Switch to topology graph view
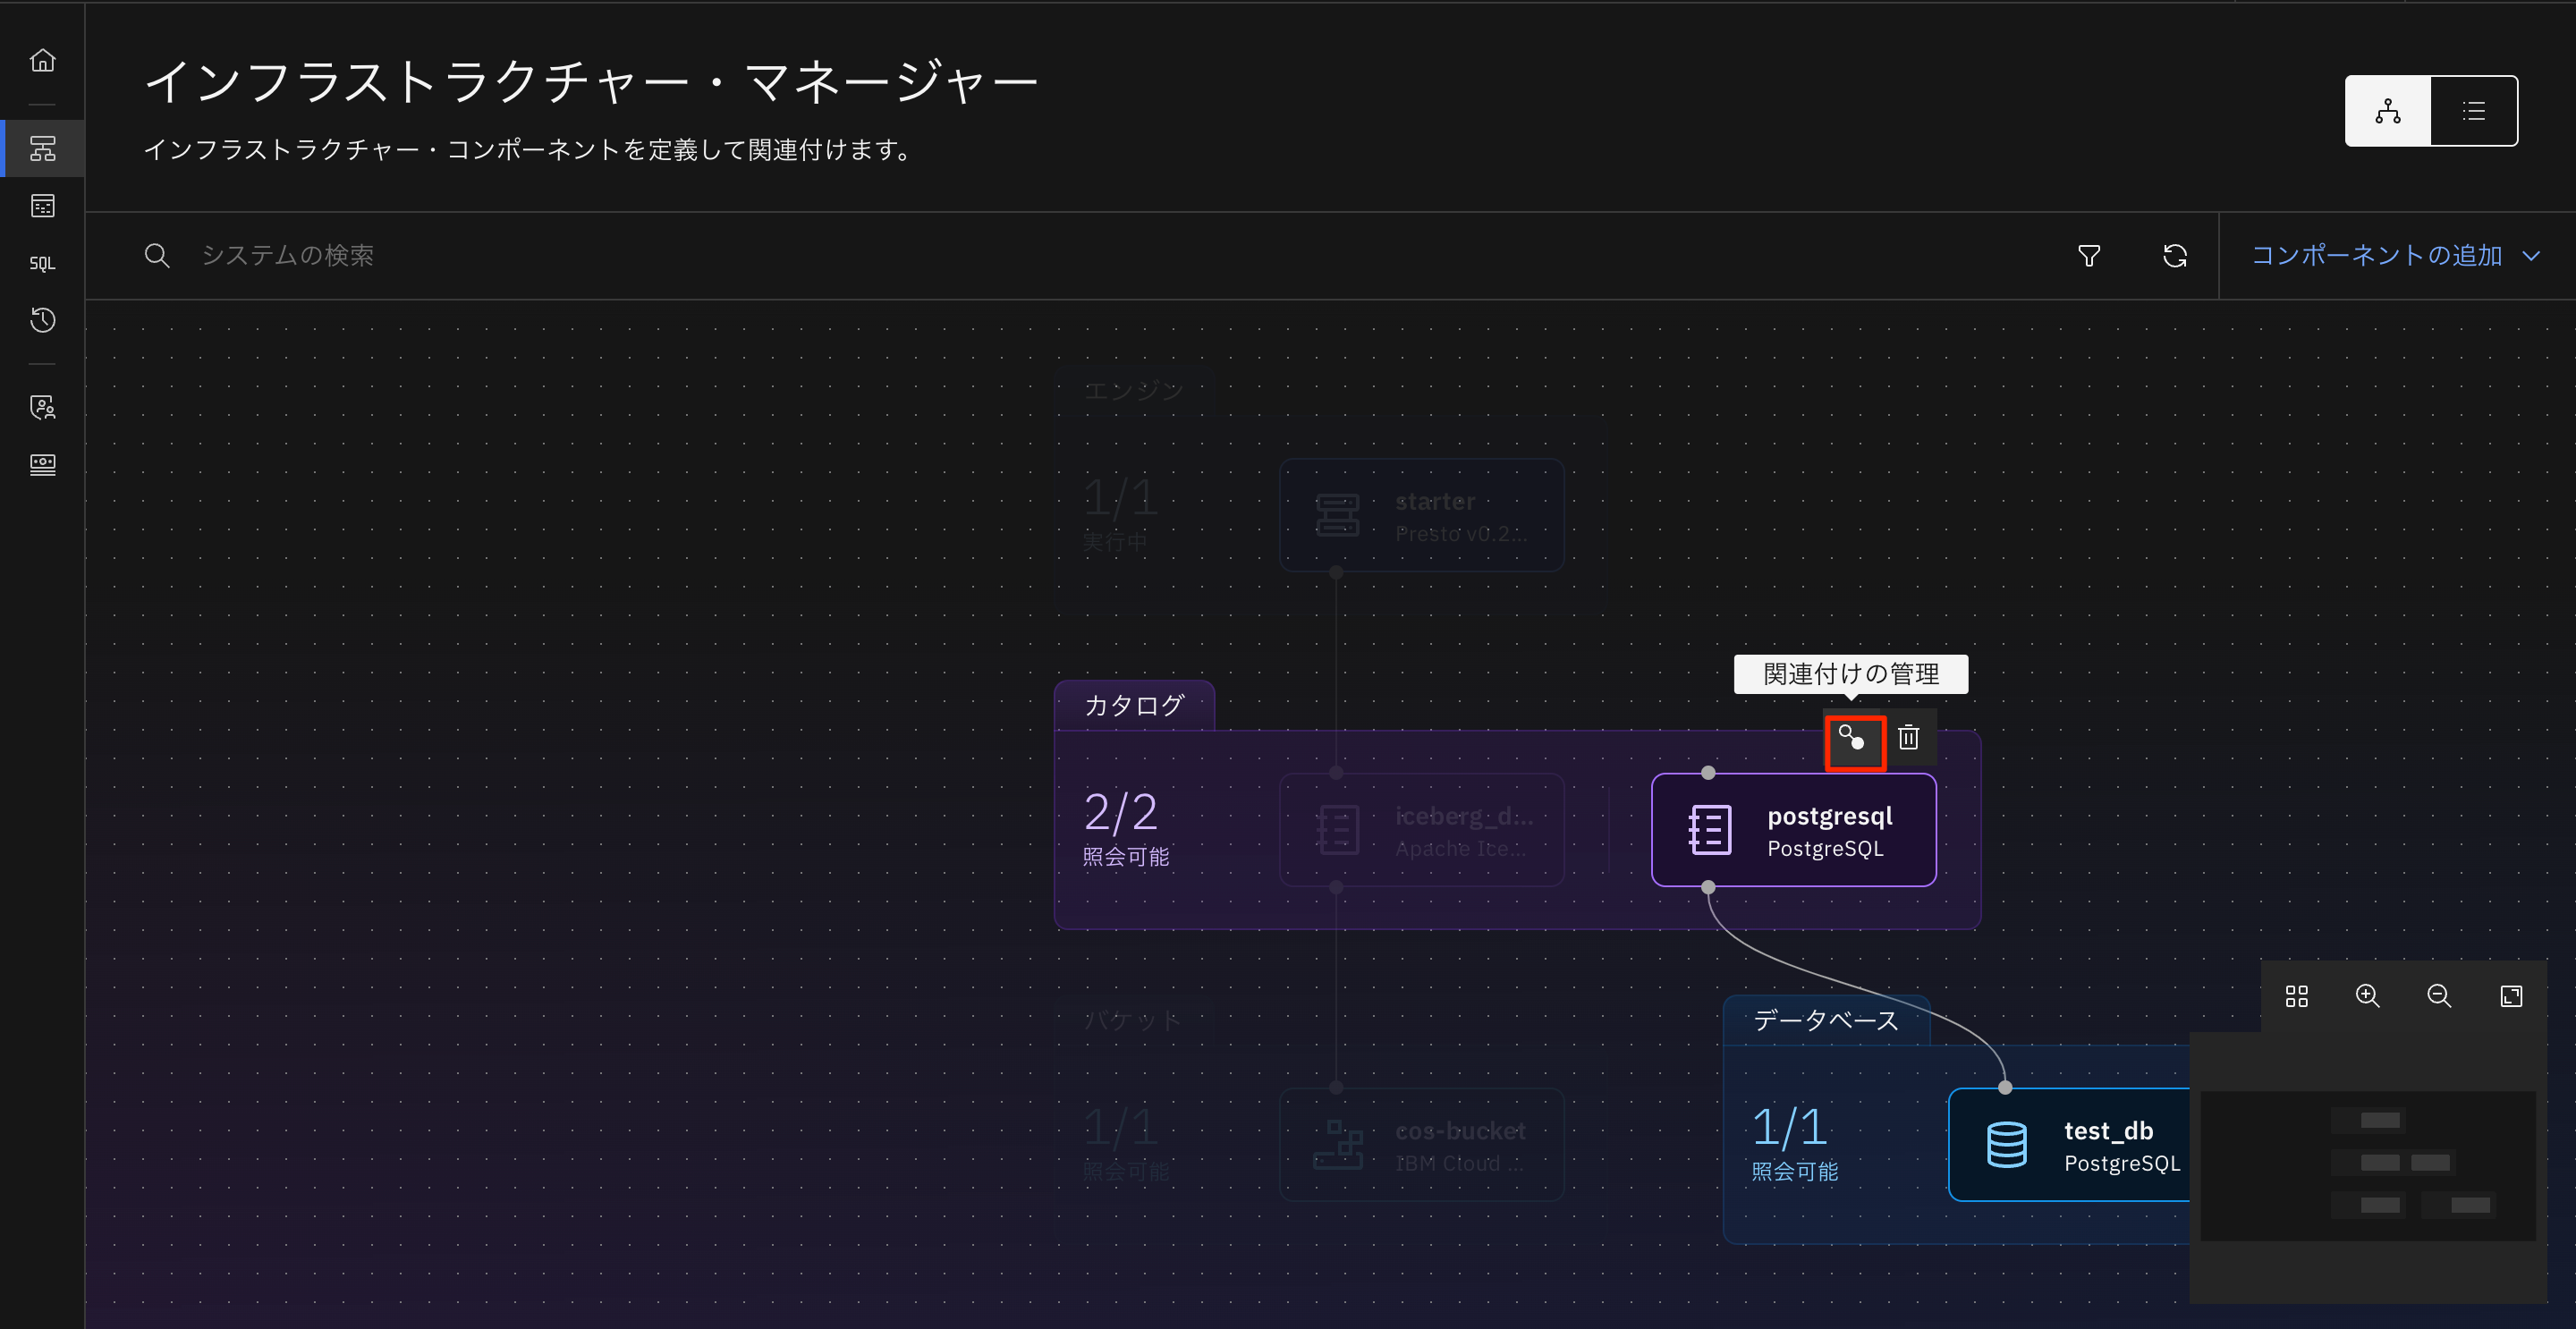 pyautogui.click(x=2387, y=110)
